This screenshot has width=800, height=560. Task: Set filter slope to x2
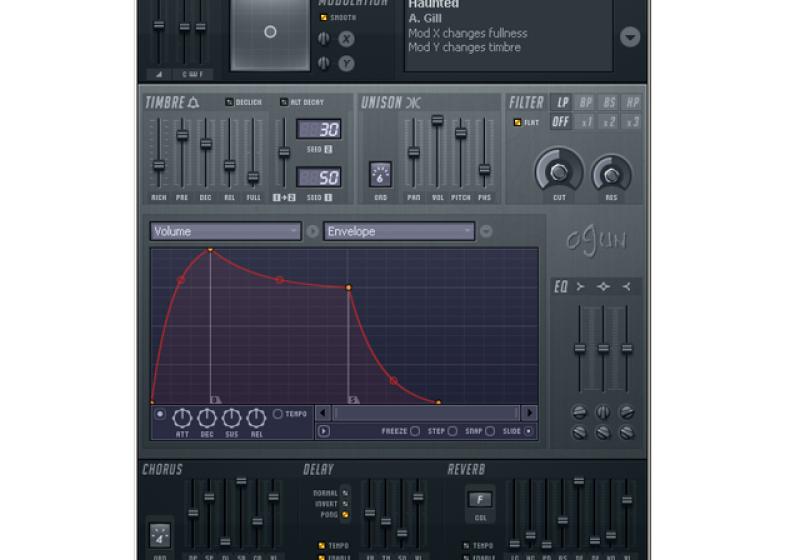(x=609, y=122)
